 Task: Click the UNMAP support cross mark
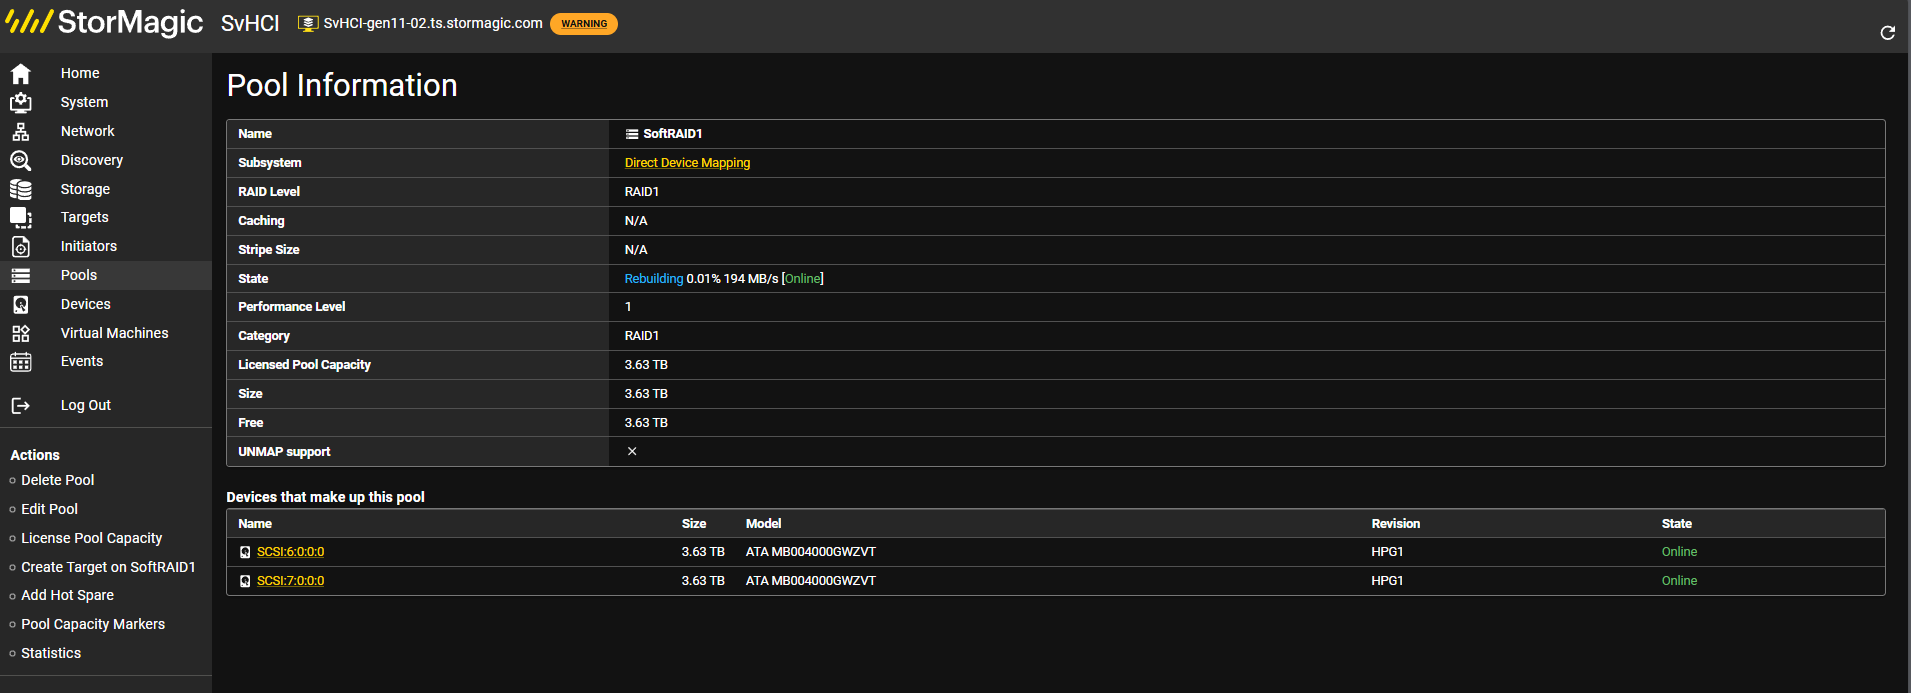[x=632, y=452]
